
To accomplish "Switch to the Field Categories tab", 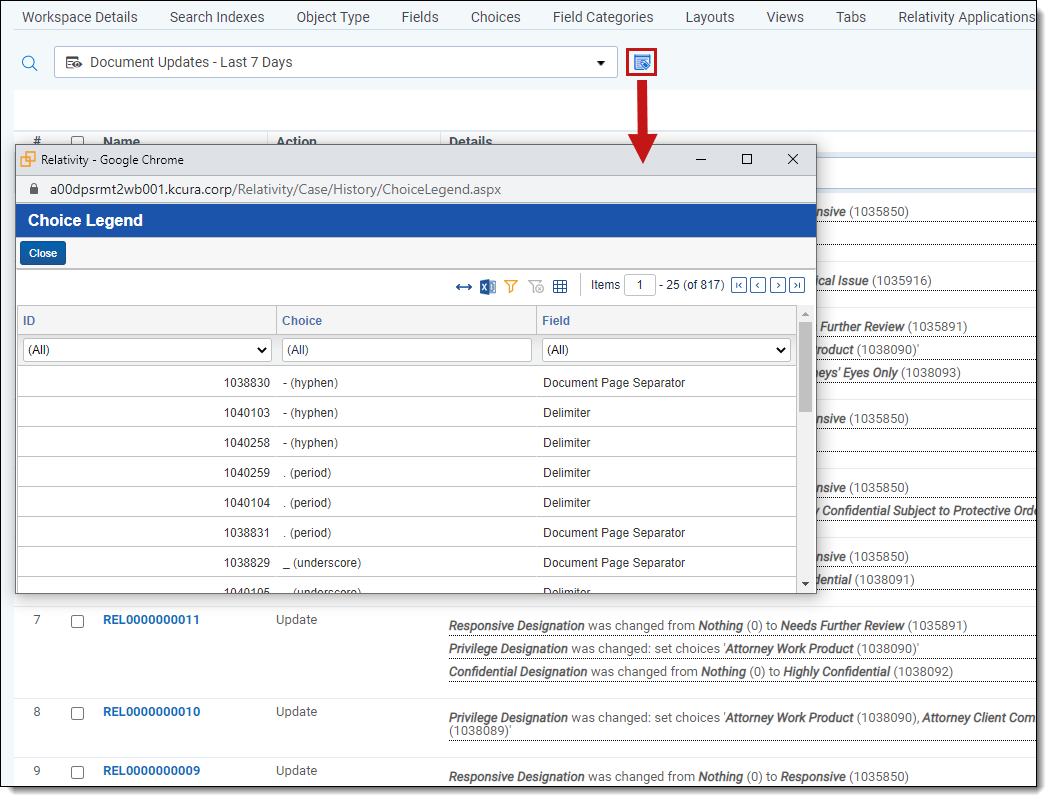I will 603,17.
